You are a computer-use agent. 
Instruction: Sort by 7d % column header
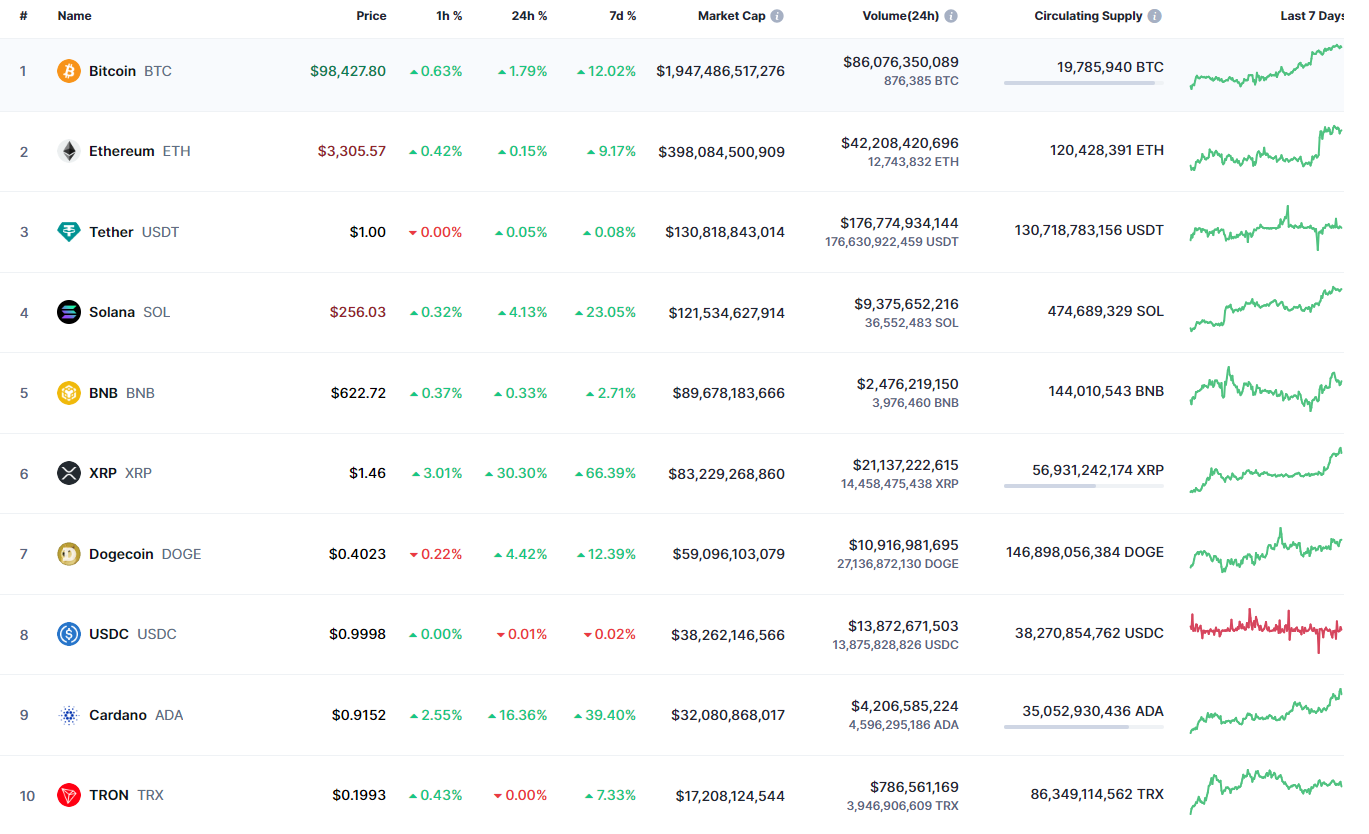[622, 16]
